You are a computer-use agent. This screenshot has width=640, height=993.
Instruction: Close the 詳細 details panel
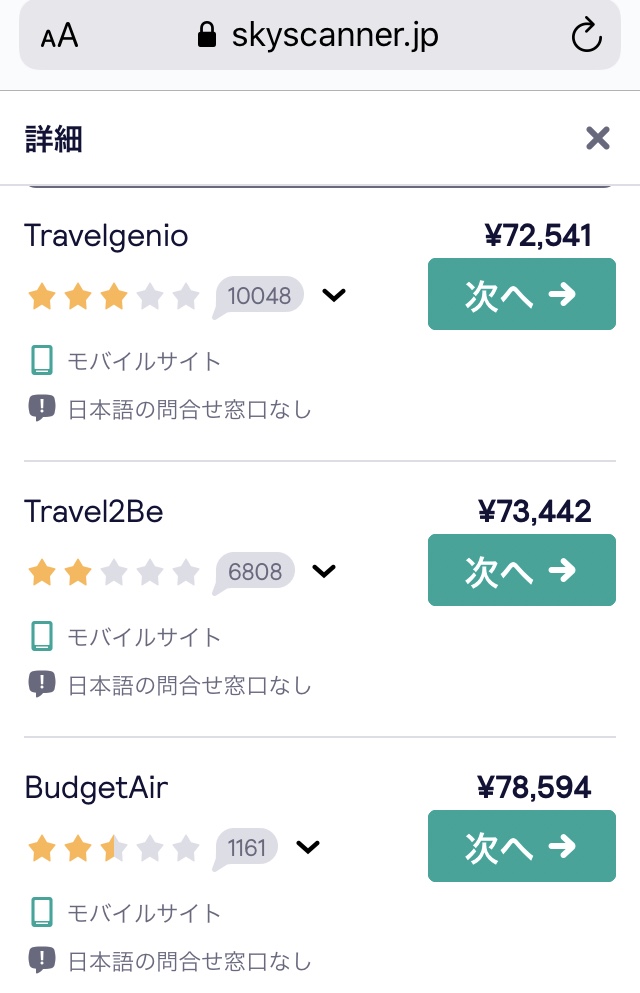598,138
